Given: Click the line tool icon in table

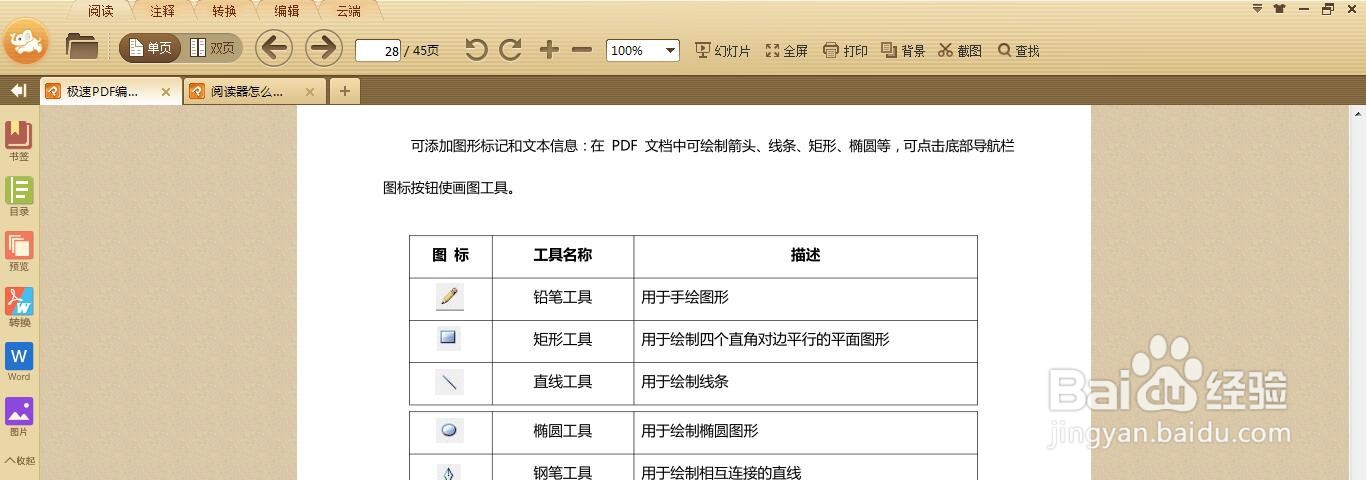Looking at the screenshot, I should click(449, 381).
